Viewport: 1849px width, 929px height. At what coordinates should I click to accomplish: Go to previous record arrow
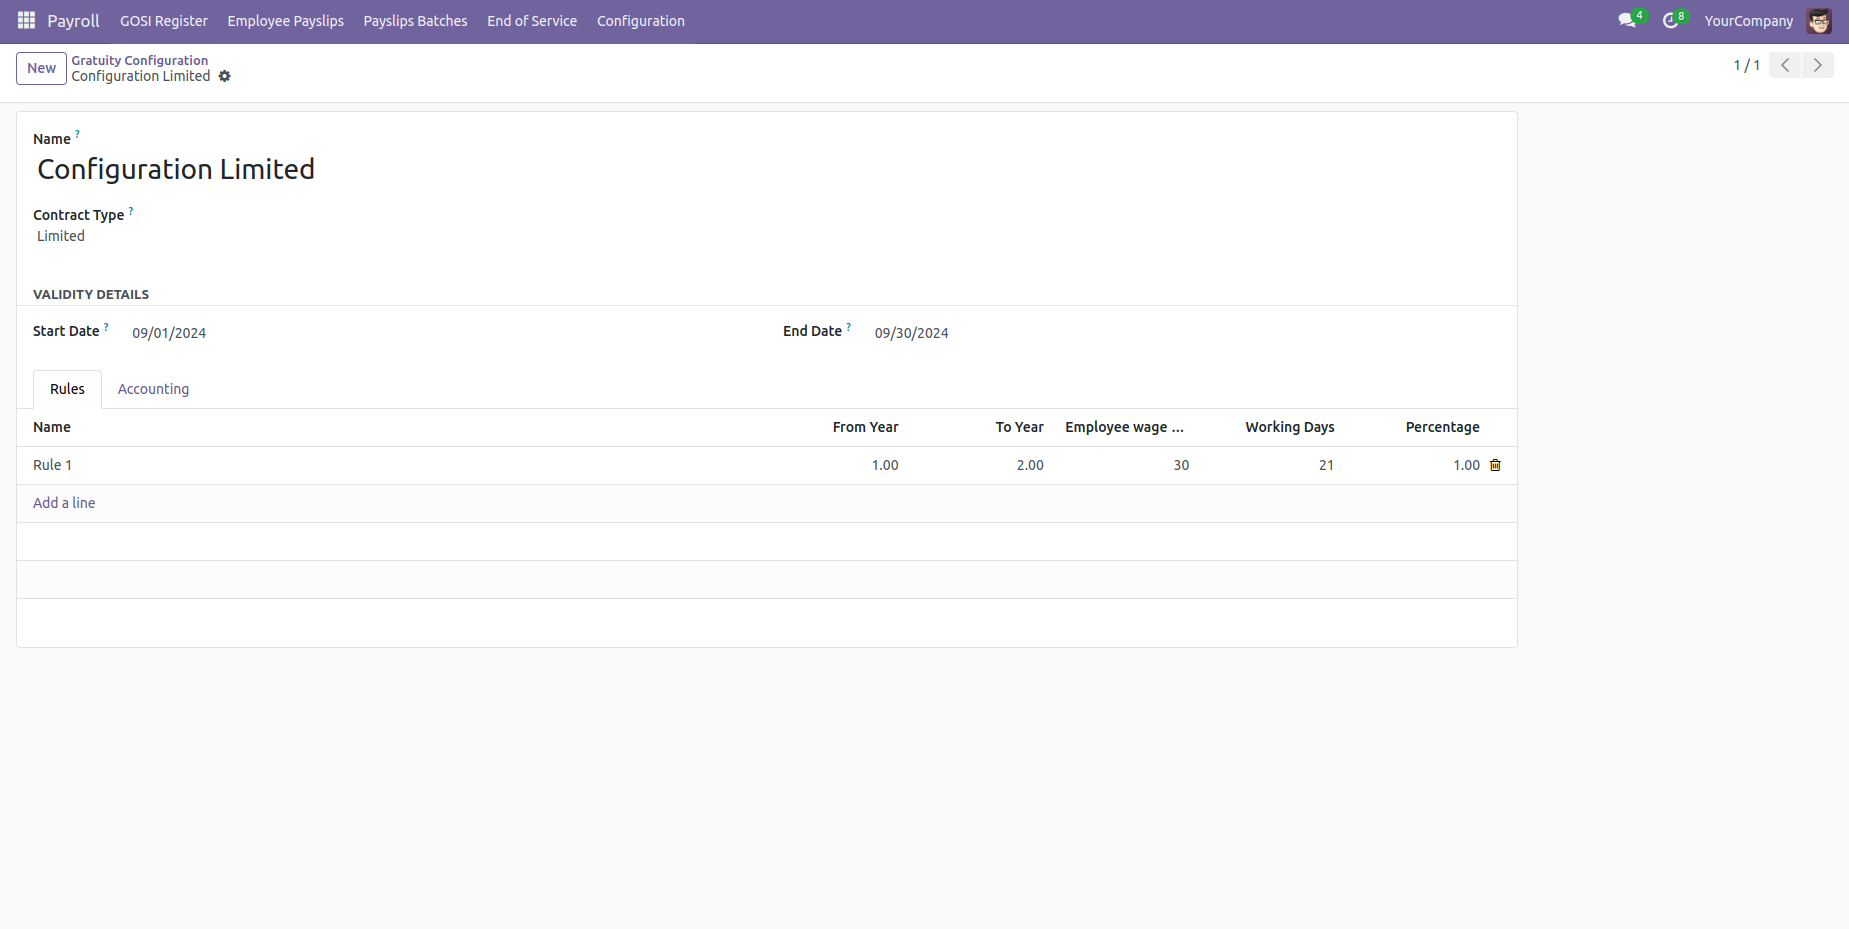click(1785, 65)
